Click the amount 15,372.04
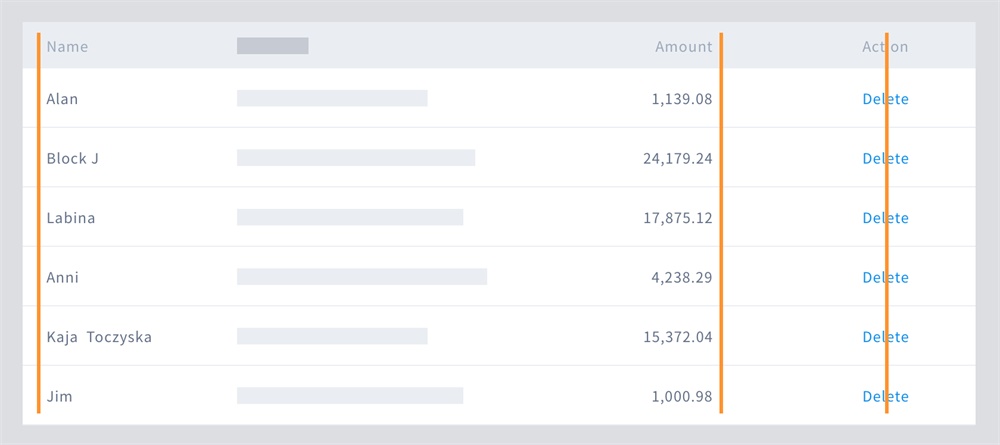The width and height of the screenshot is (1000, 445). tap(677, 337)
